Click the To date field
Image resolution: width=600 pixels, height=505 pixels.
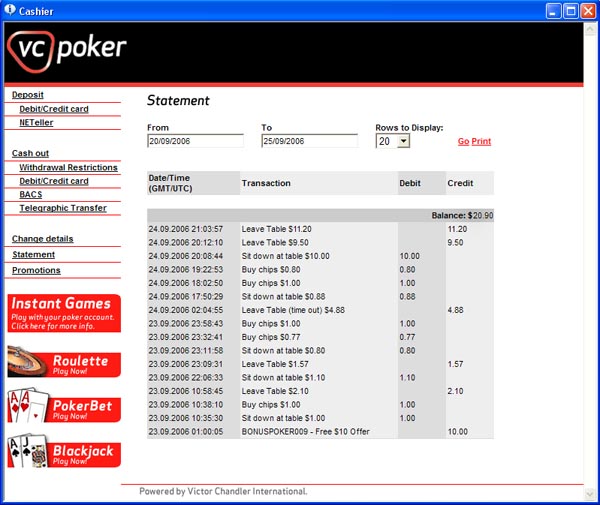tap(310, 141)
